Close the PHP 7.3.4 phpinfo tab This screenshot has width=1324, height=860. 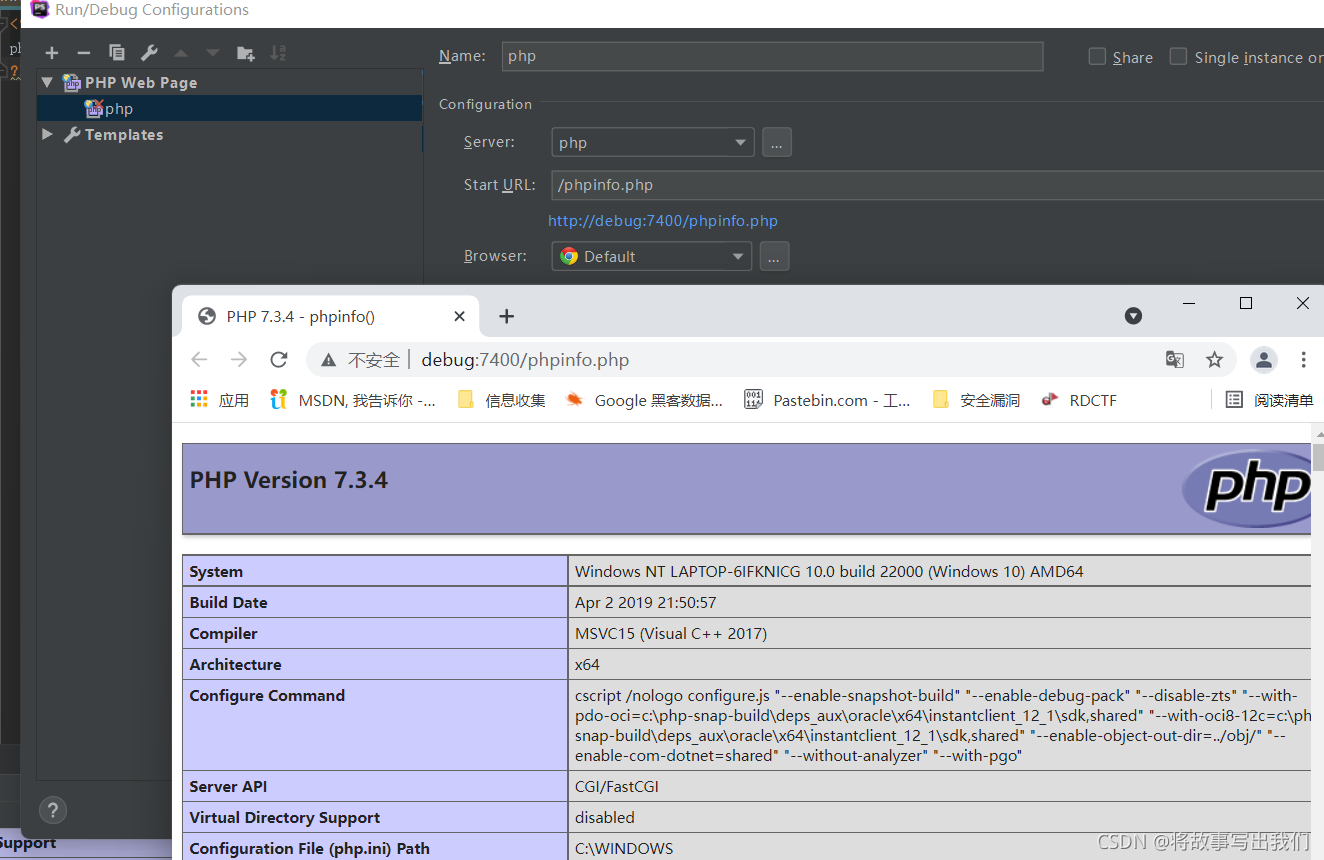click(x=459, y=316)
